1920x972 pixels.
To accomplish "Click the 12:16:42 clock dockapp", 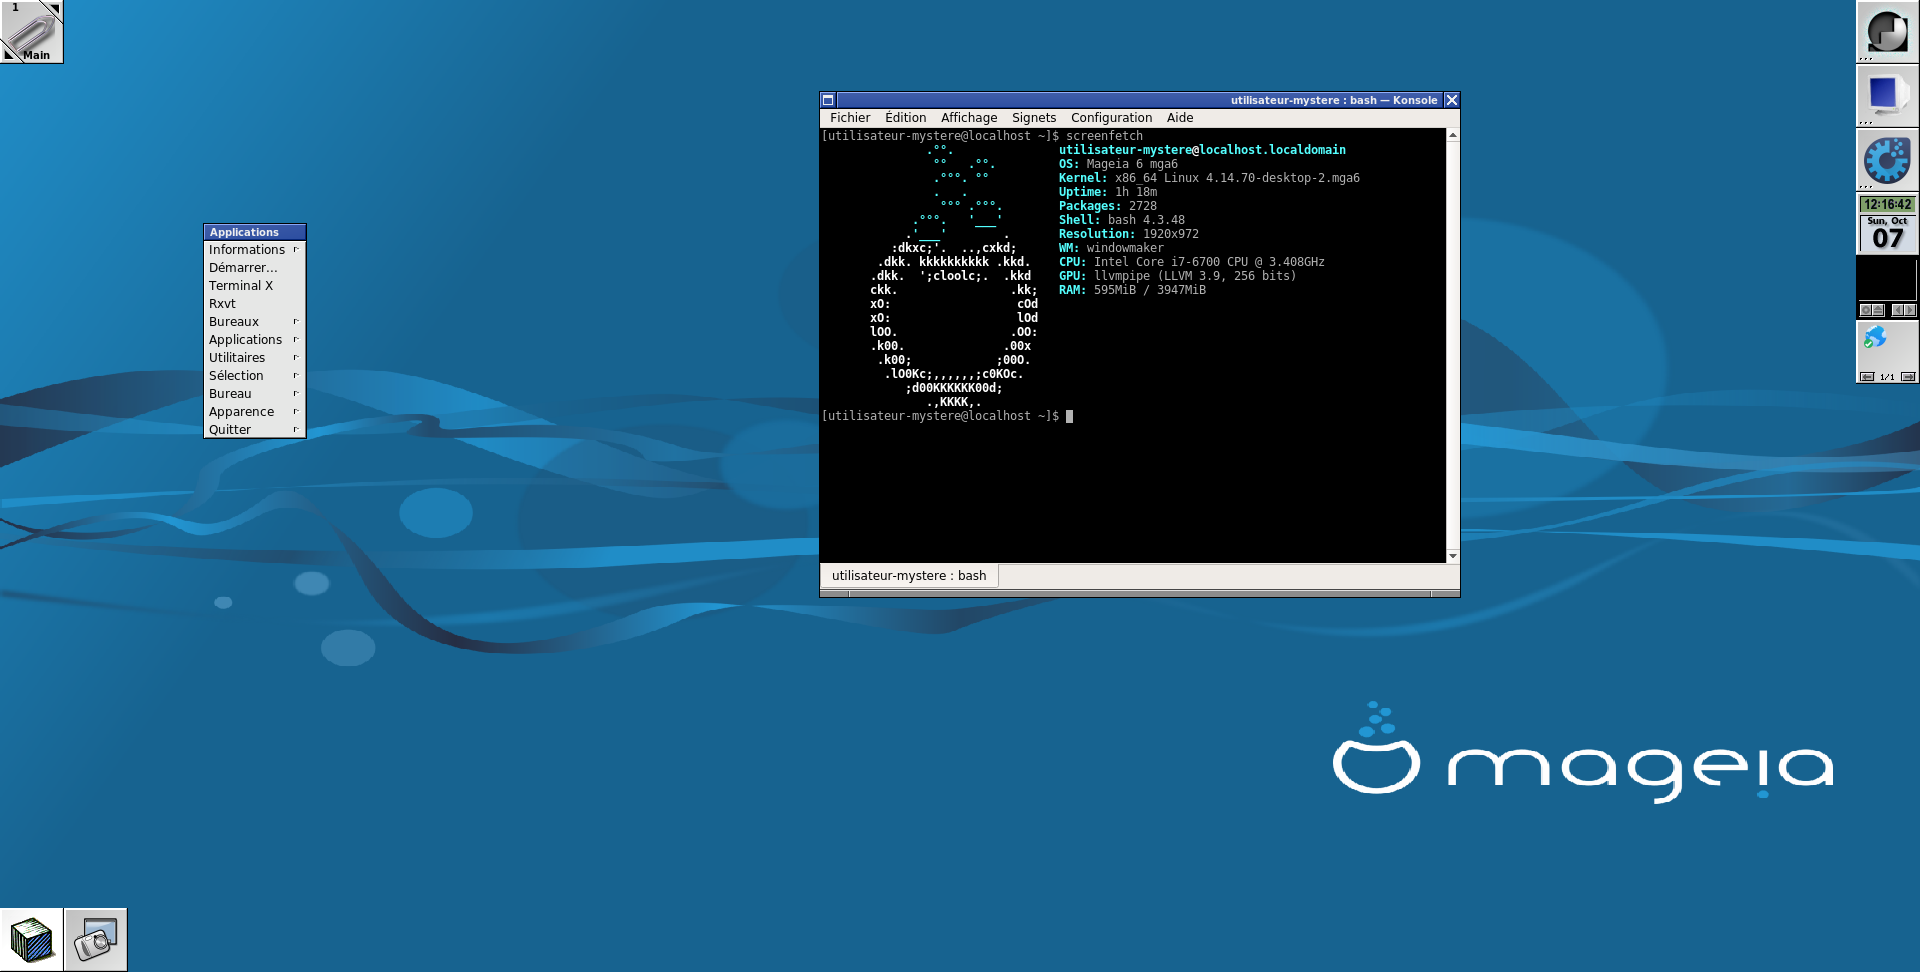I will (x=1887, y=204).
